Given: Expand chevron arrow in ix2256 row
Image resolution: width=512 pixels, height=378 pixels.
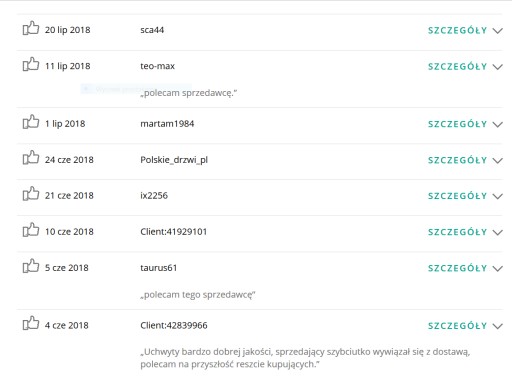Looking at the screenshot, I should [498, 196].
